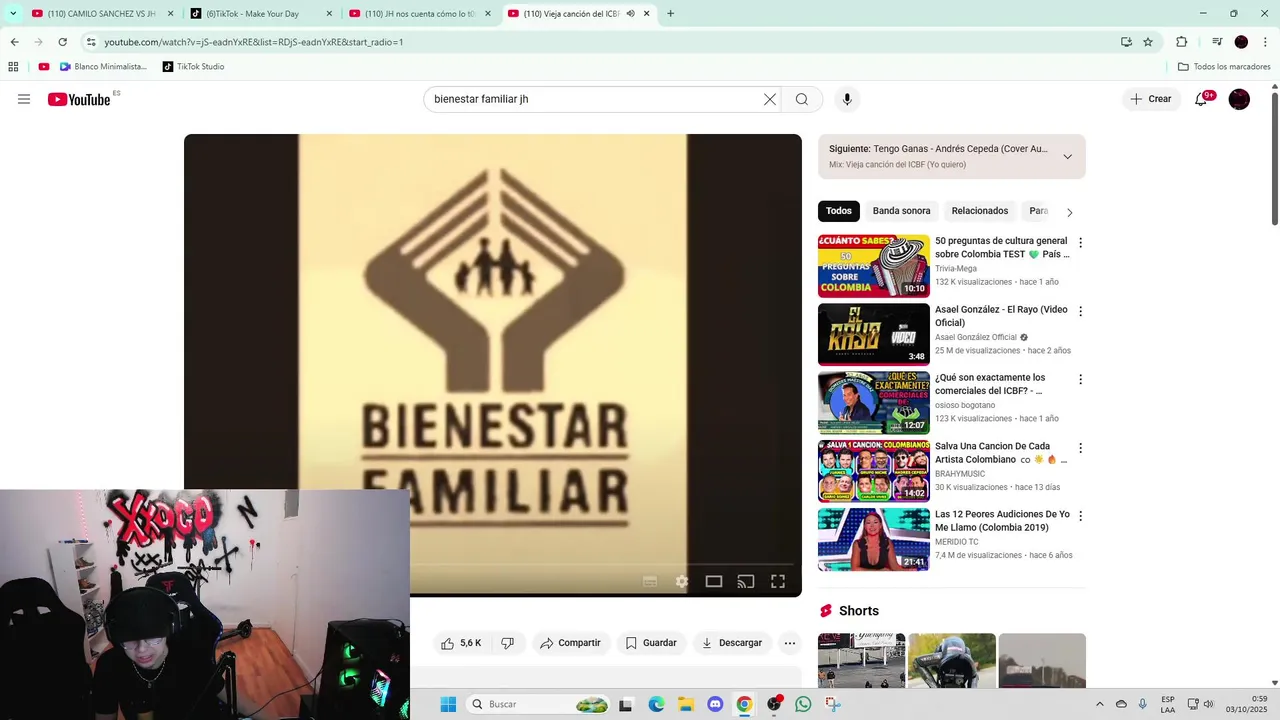Open the tab search dropdown arrow
Image resolution: width=1280 pixels, height=720 pixels.
click(13, 14)
